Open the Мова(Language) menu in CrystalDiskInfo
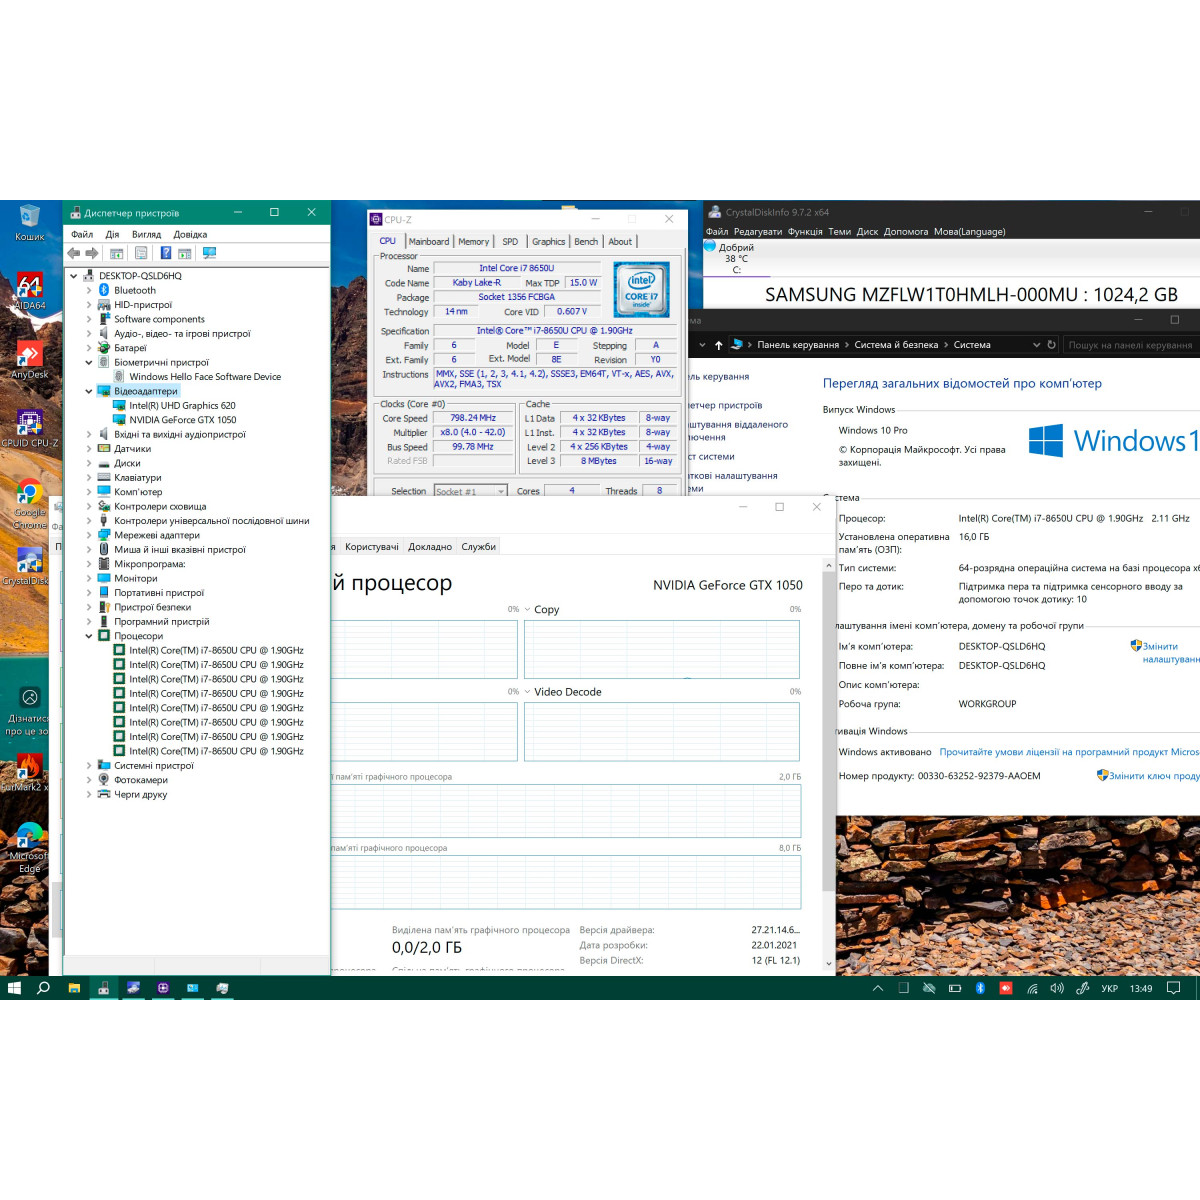This screenshot has width=1200, height=1200. point(969,231)
